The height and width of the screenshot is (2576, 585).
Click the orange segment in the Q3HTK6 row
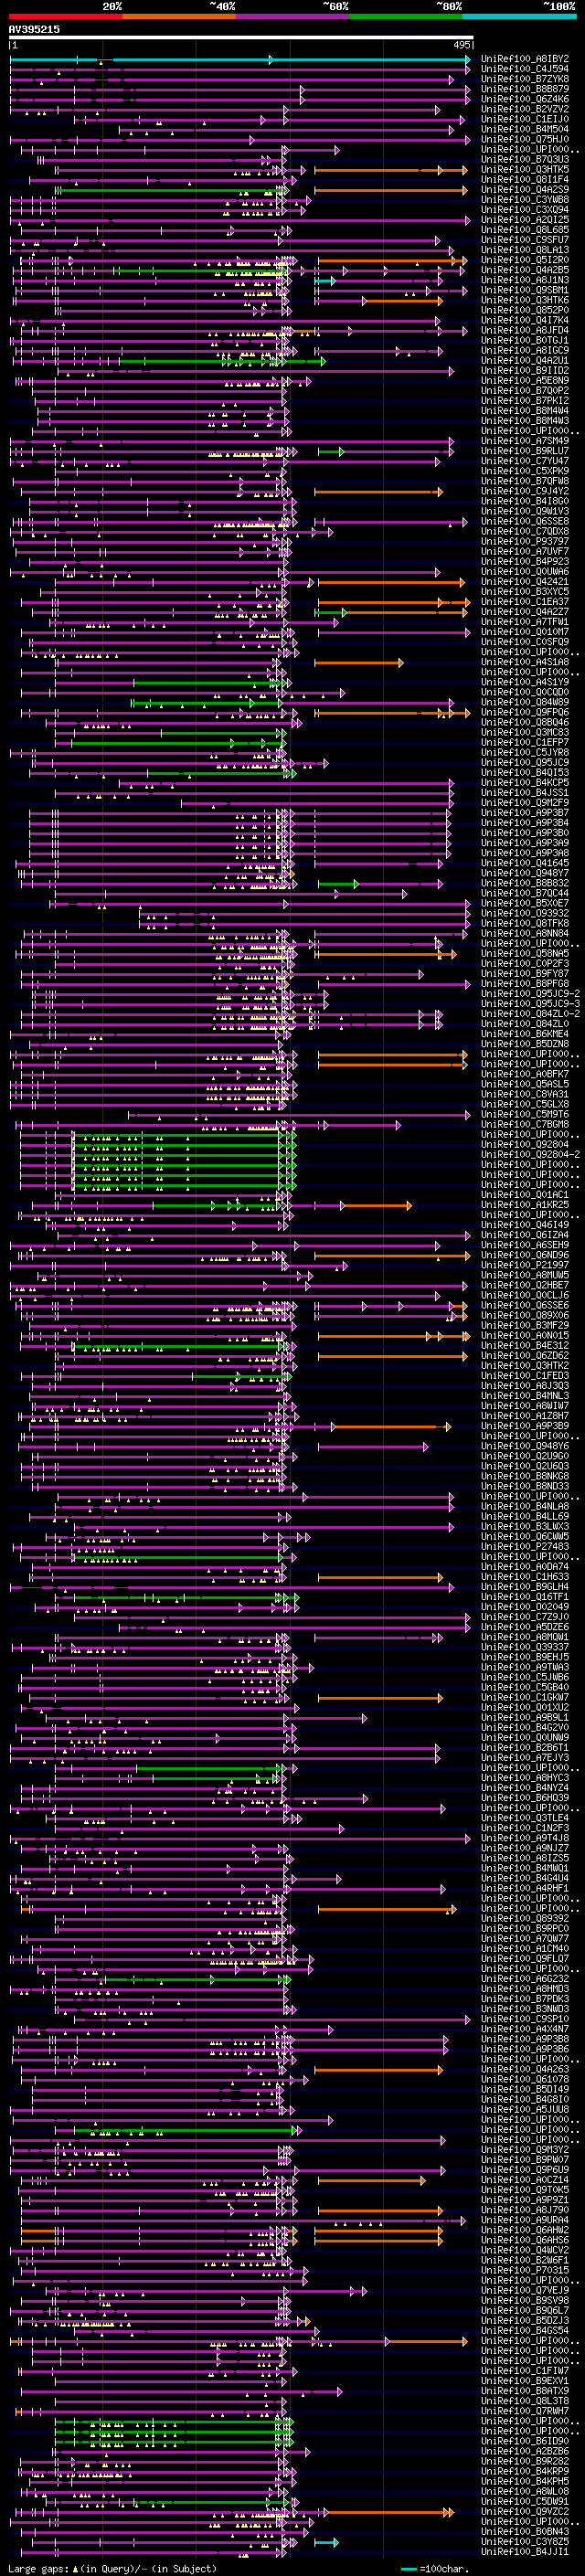click(x=403, y=301)
